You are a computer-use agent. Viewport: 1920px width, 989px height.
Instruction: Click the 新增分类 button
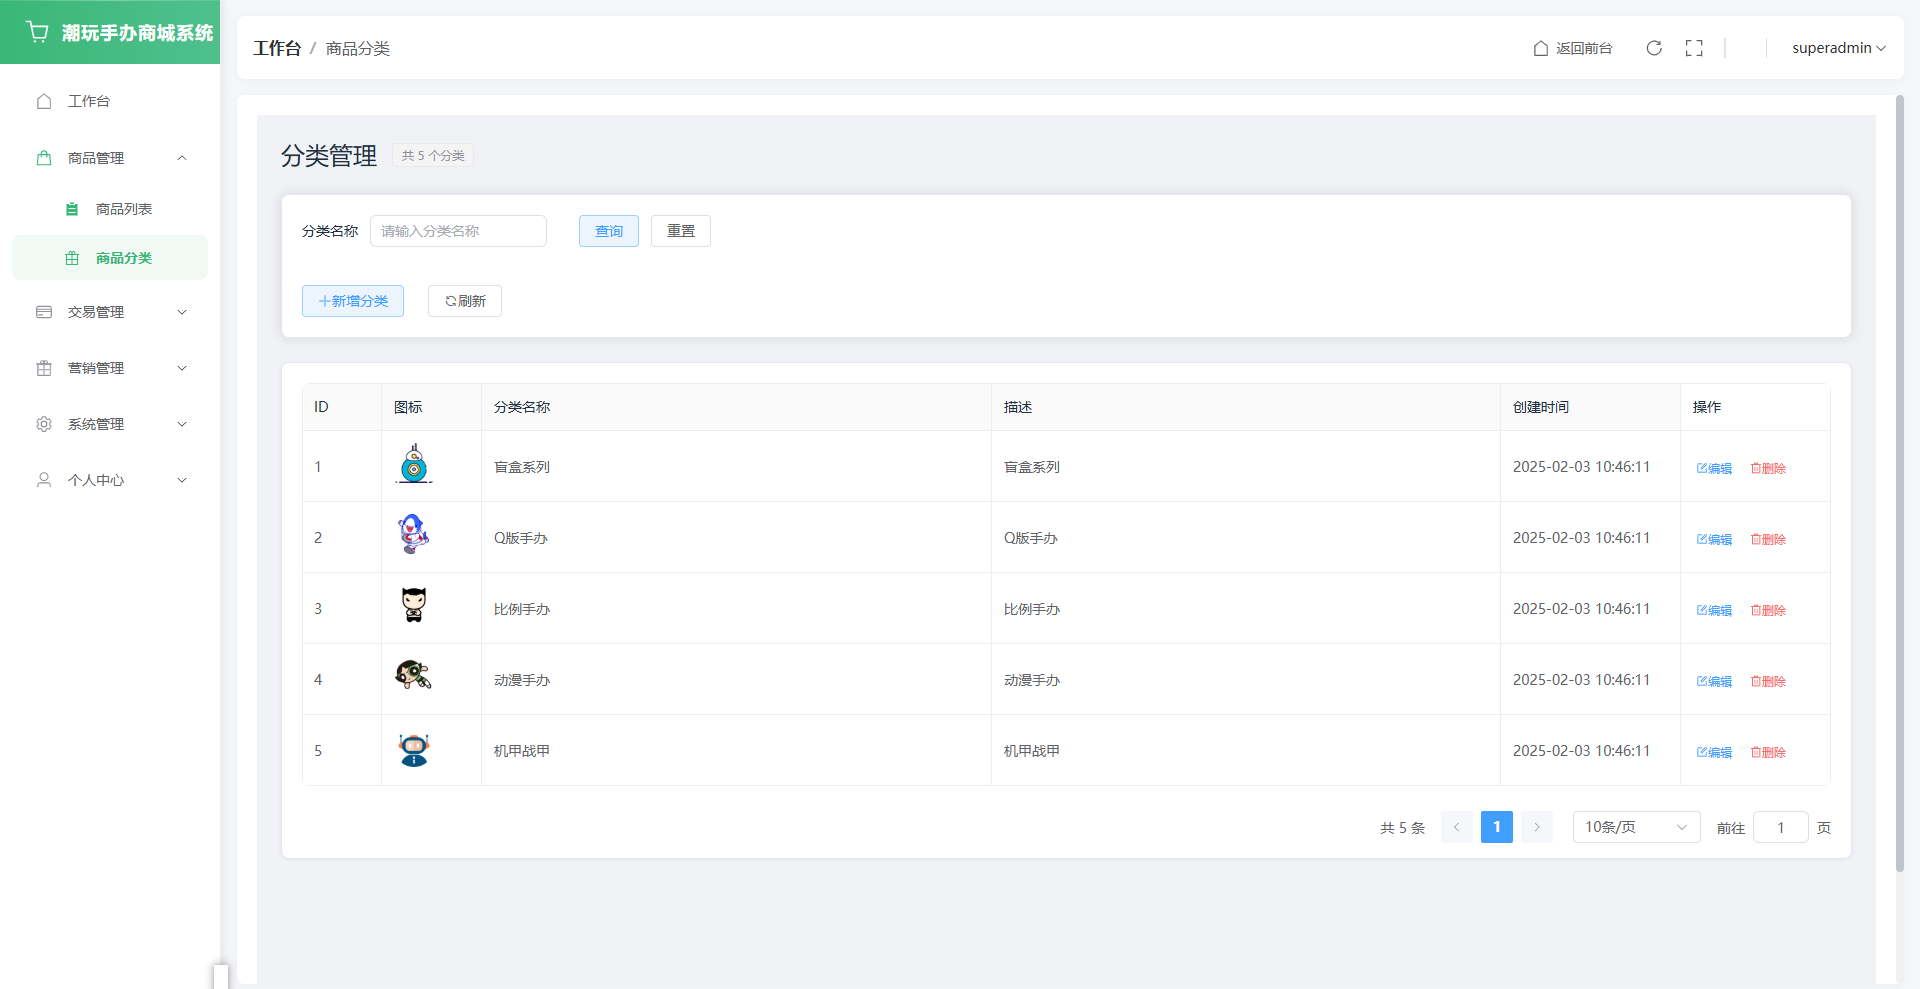(x=353, y=301)
